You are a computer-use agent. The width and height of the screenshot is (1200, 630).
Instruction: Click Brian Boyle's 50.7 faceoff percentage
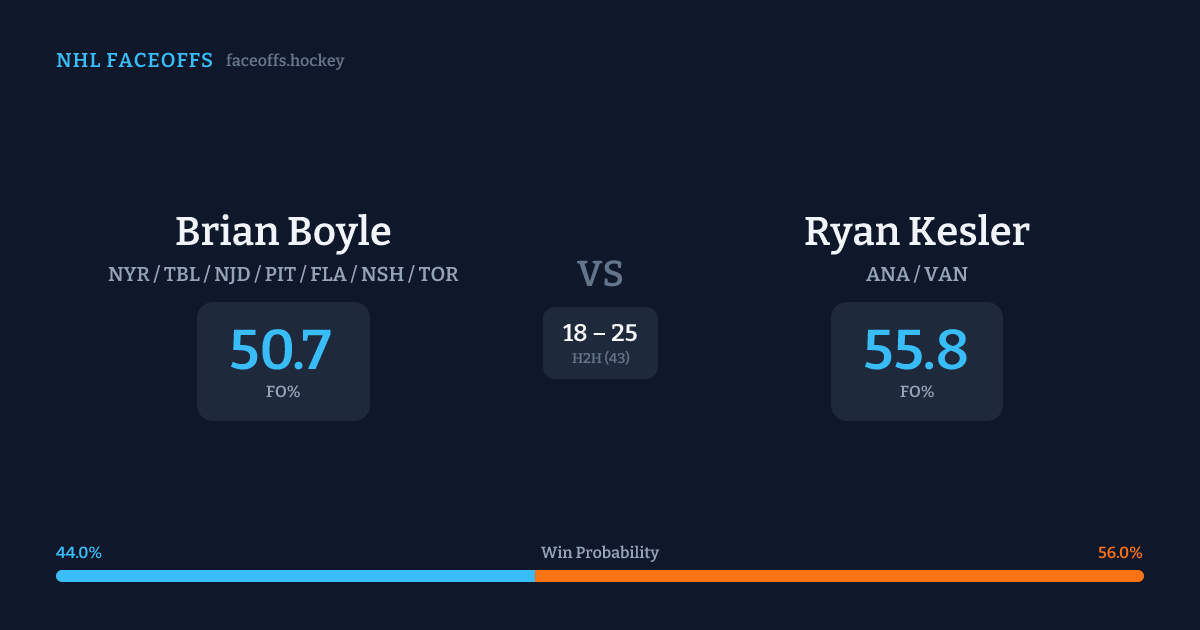coord(281,350)
